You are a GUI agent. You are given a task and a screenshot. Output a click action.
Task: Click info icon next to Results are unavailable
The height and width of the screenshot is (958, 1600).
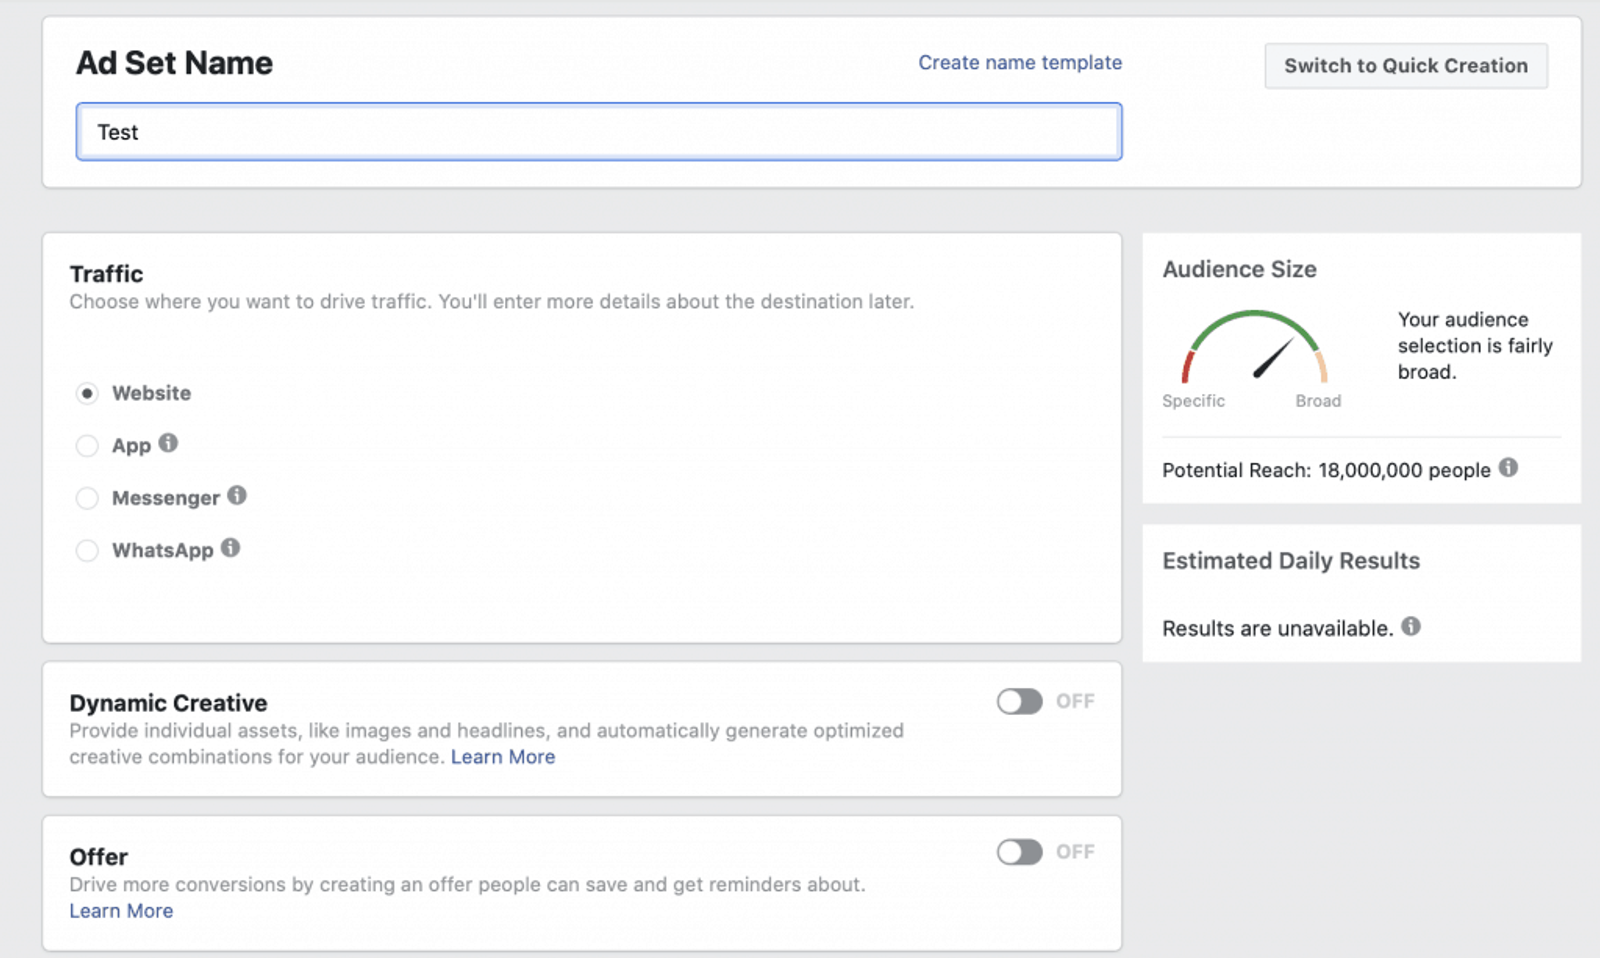pyautogui.click(x=1411, y=627)
